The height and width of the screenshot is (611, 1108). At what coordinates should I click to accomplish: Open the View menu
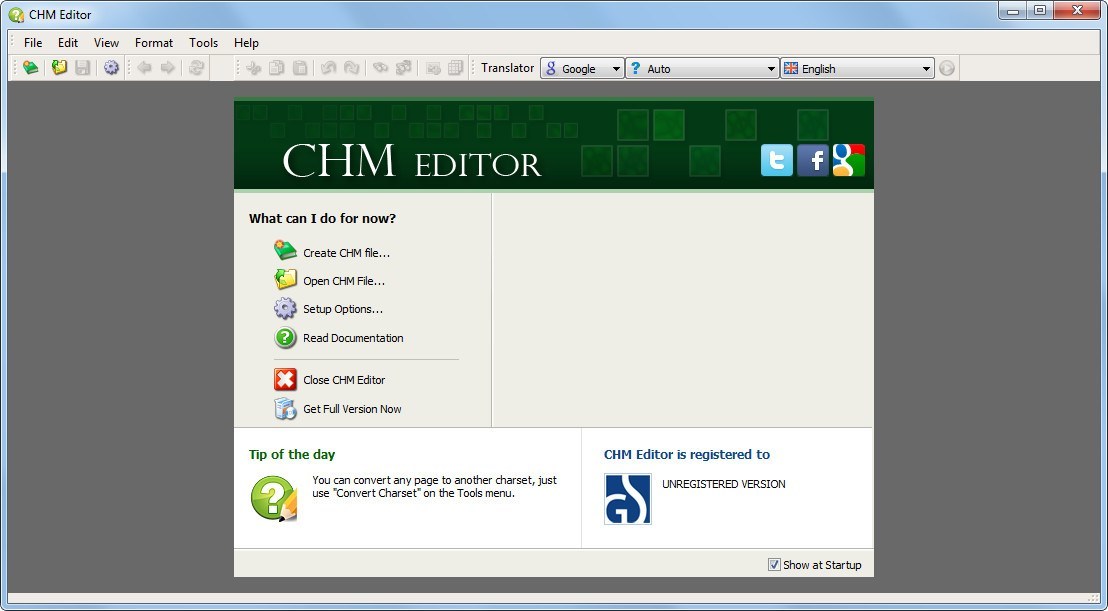click(x=107, y=42)
